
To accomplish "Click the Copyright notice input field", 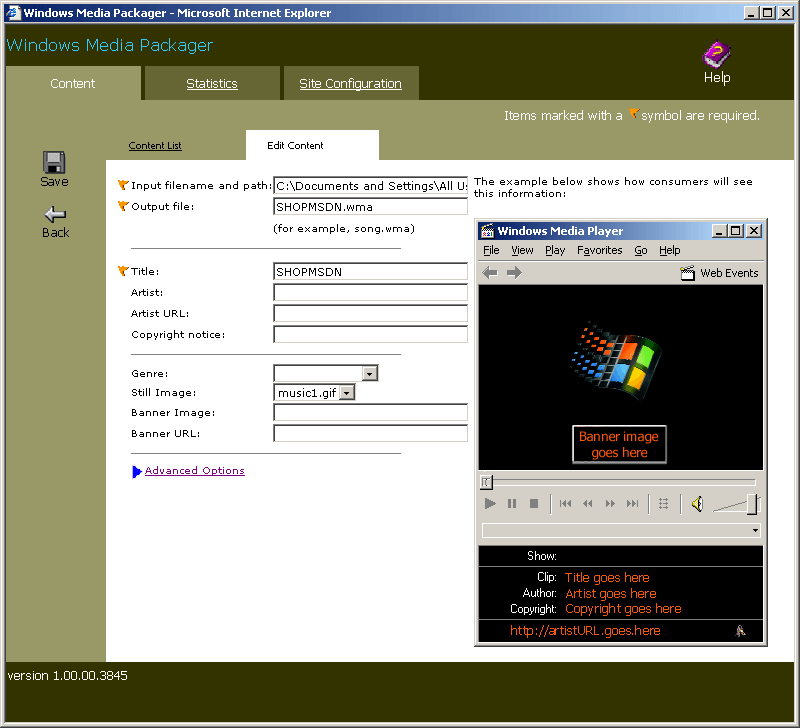I will [x=370, y=334].
